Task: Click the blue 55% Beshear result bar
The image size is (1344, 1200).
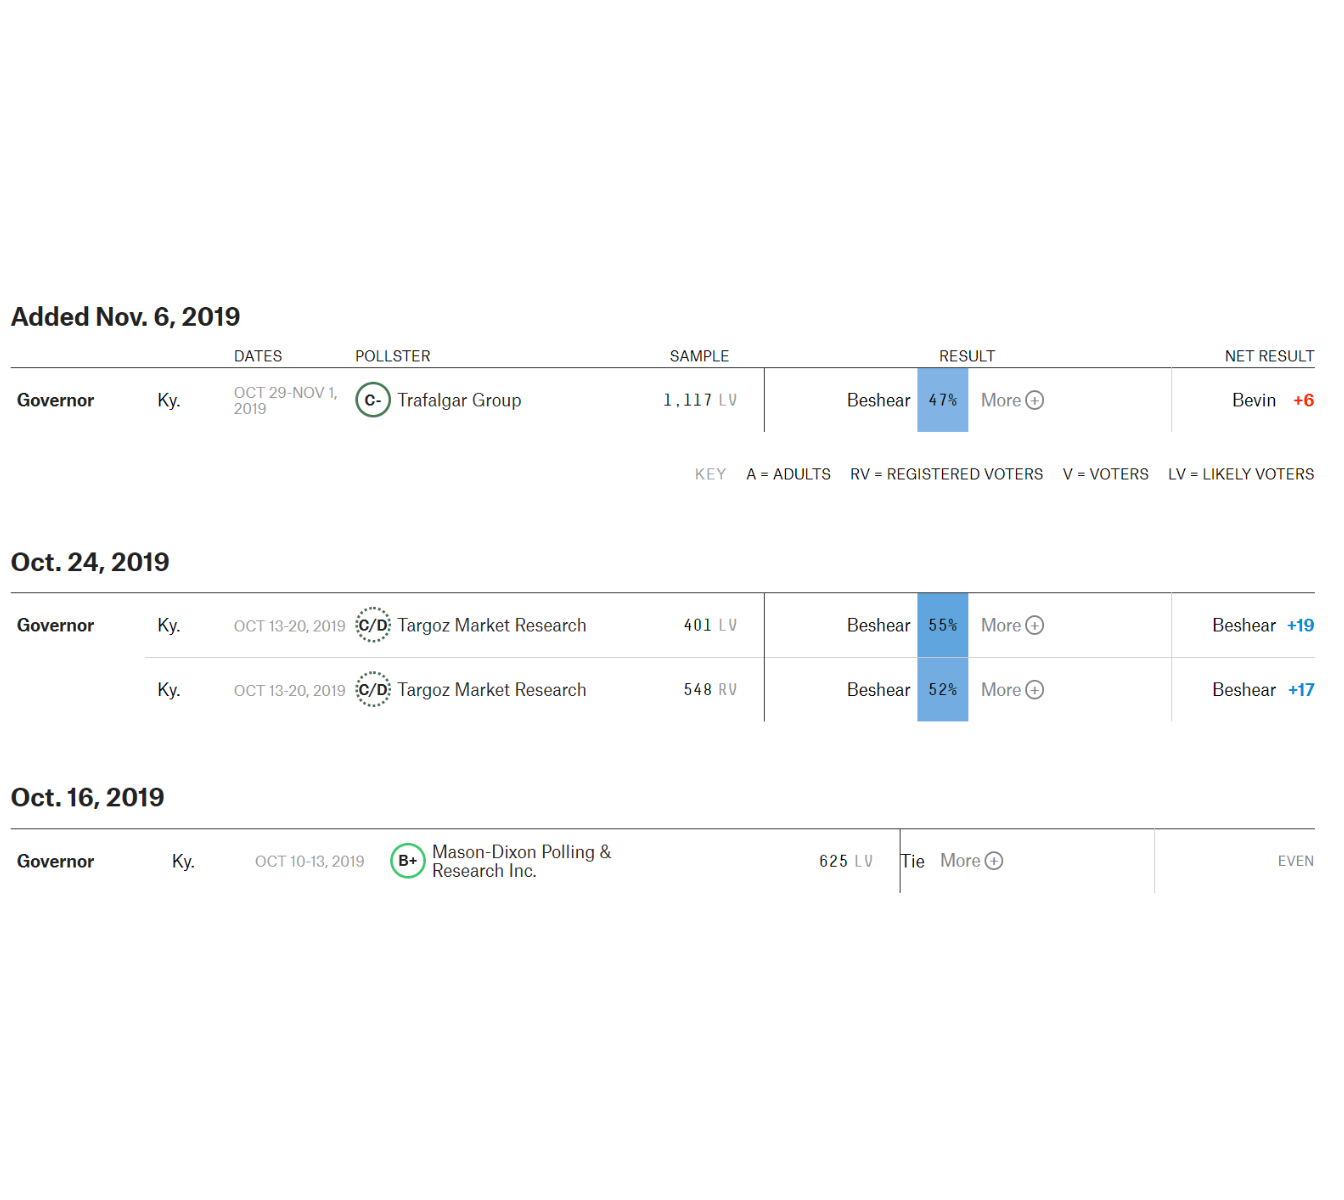Action: 942,625
